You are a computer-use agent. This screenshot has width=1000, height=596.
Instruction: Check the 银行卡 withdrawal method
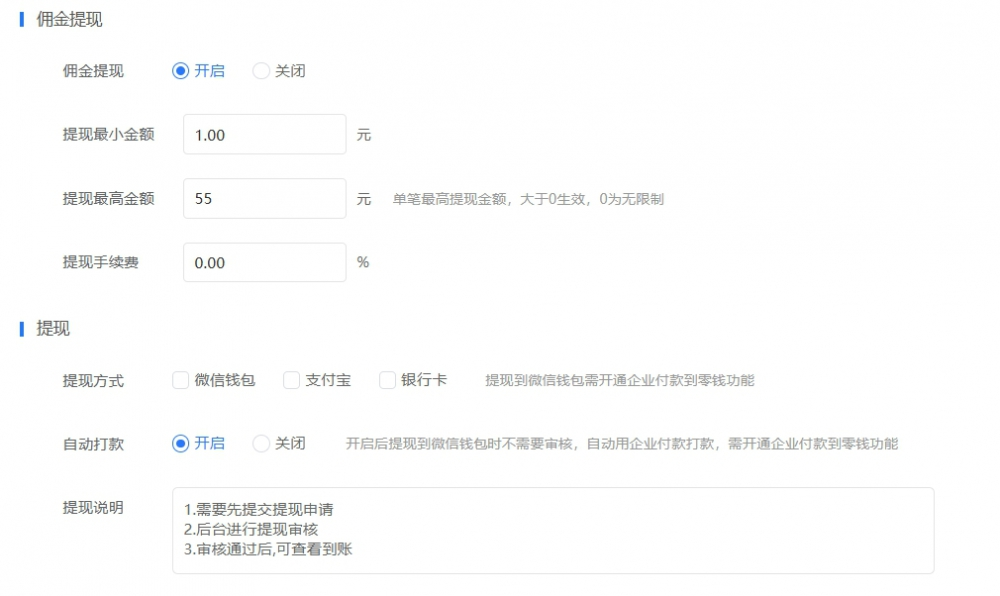[x=386, y=380]
